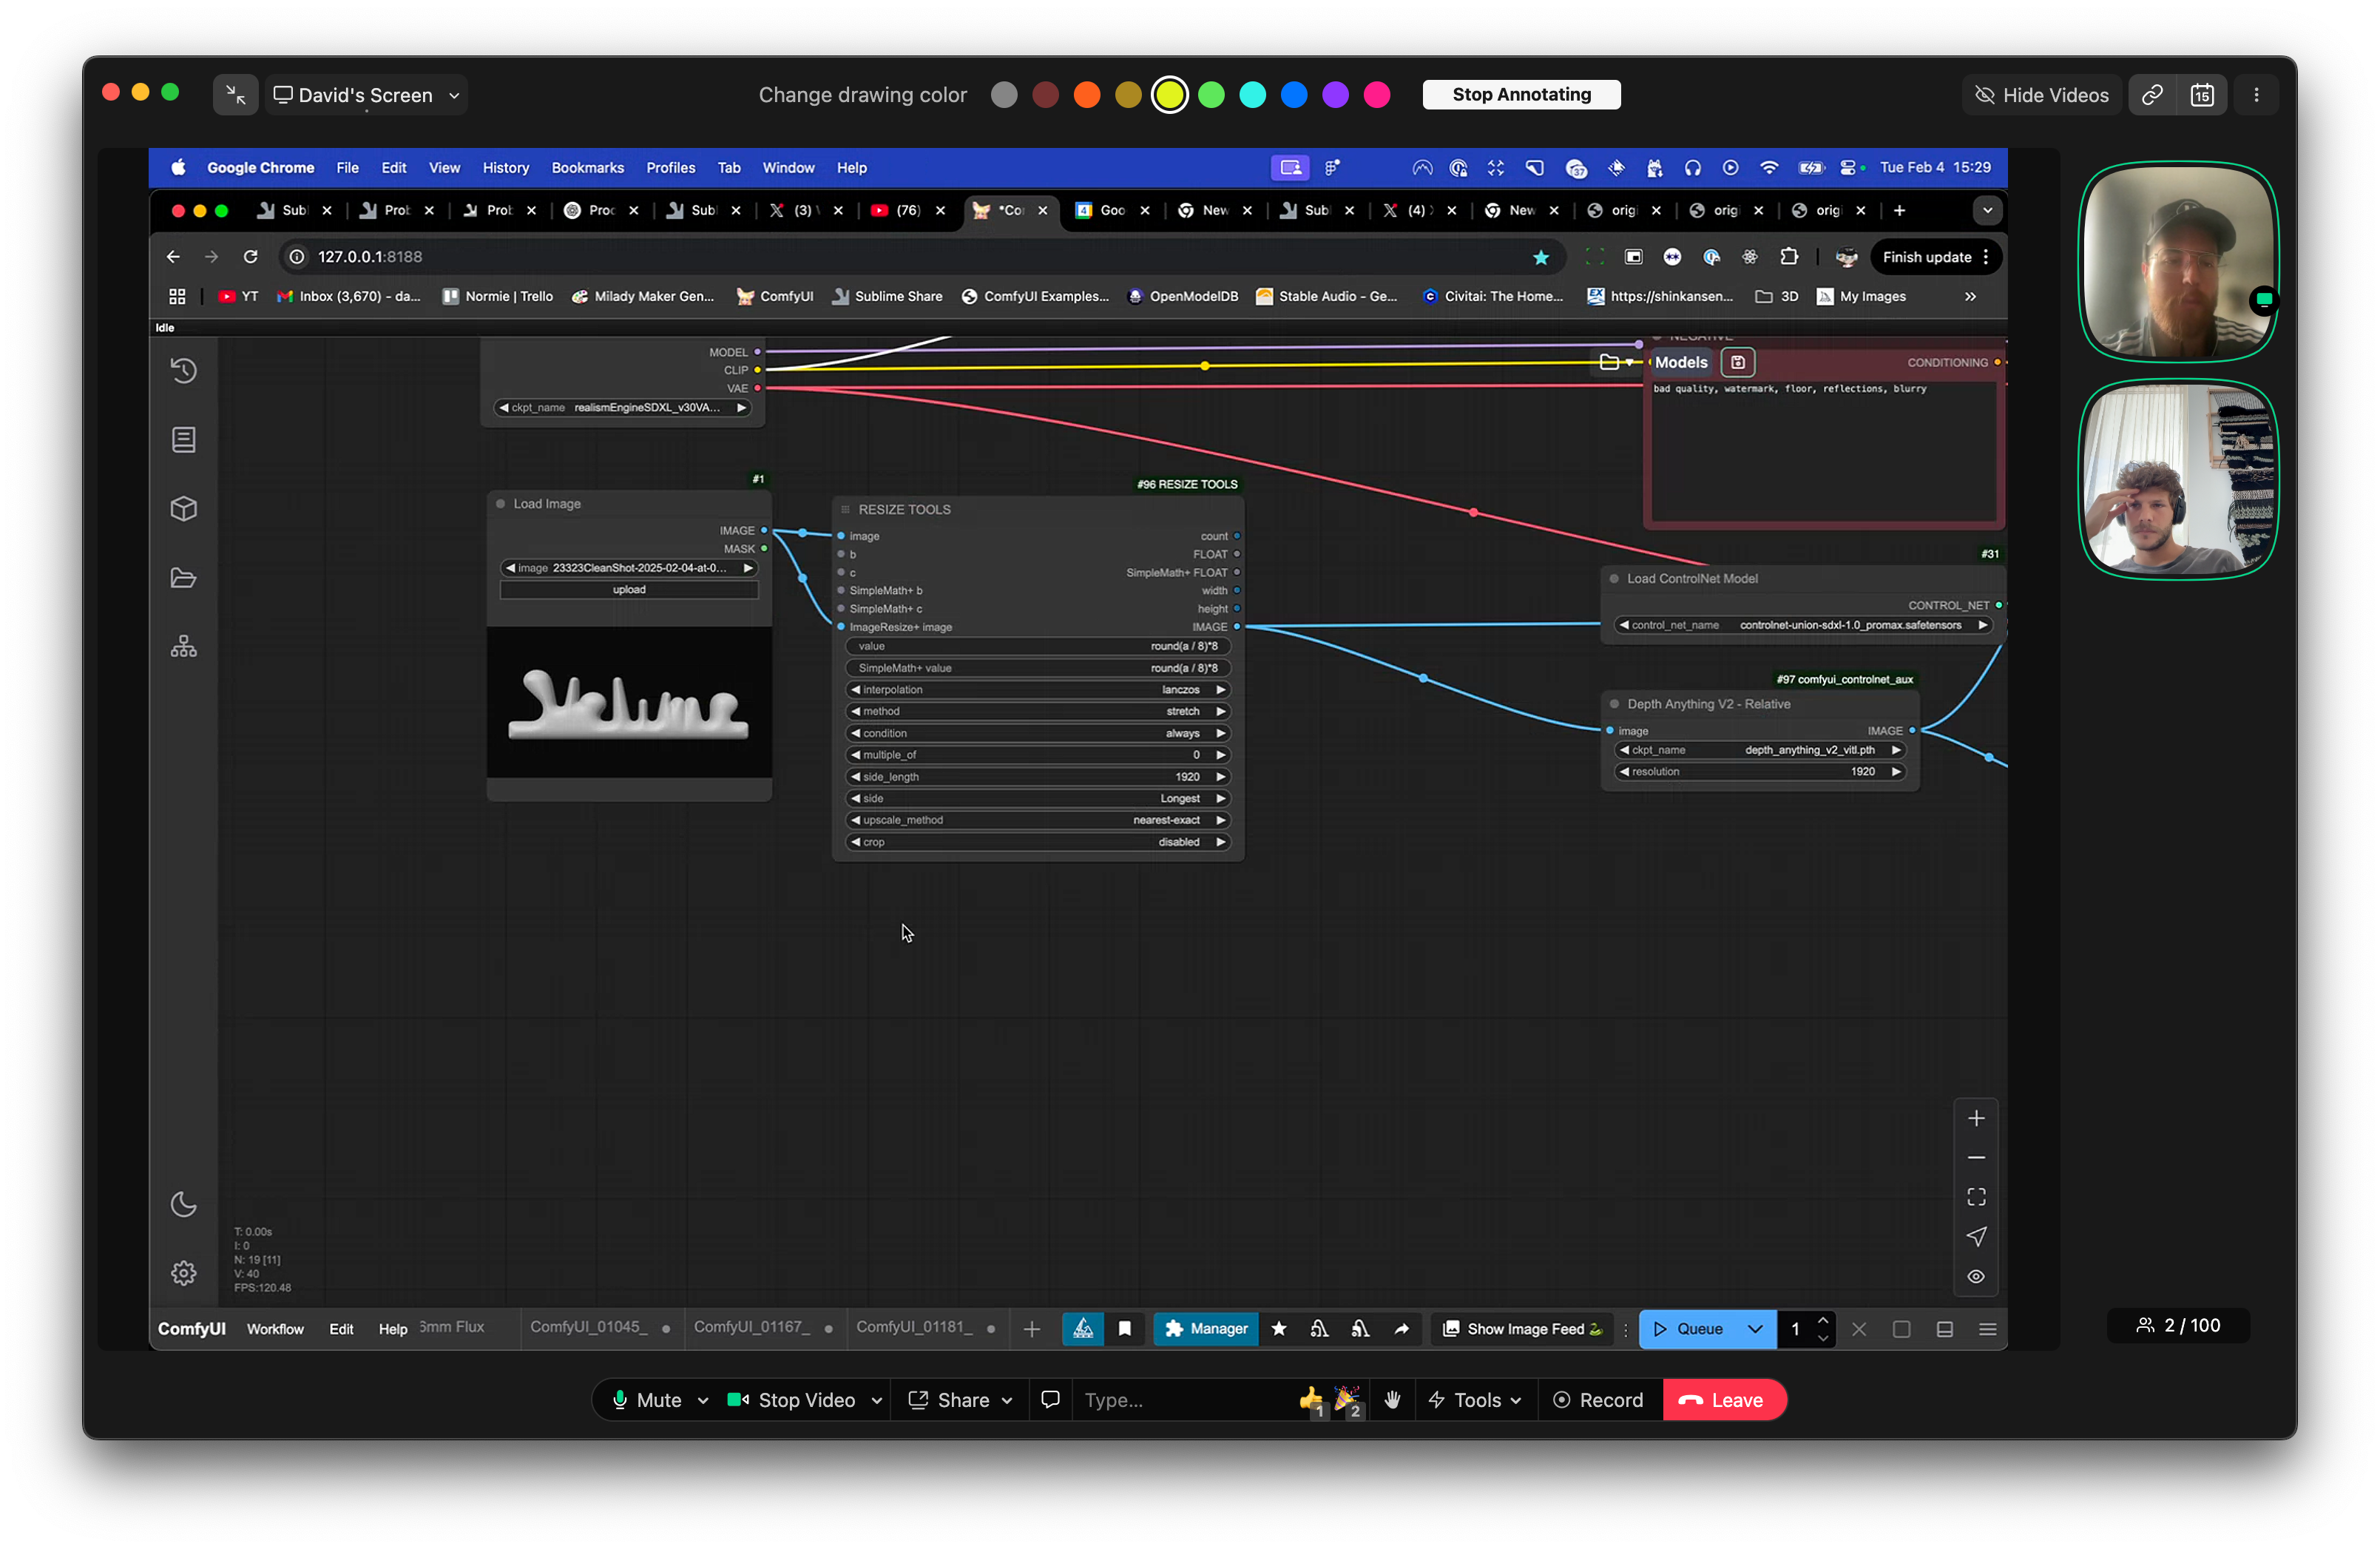
Task: Open Workflow menu in ComfyUI
Action: [275, 1328]
